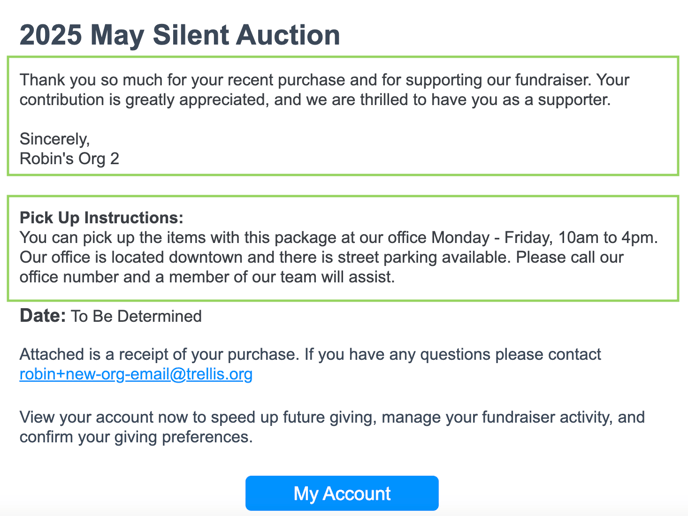Click the bold Date: label
688x516 pixels.
point(43,316)
